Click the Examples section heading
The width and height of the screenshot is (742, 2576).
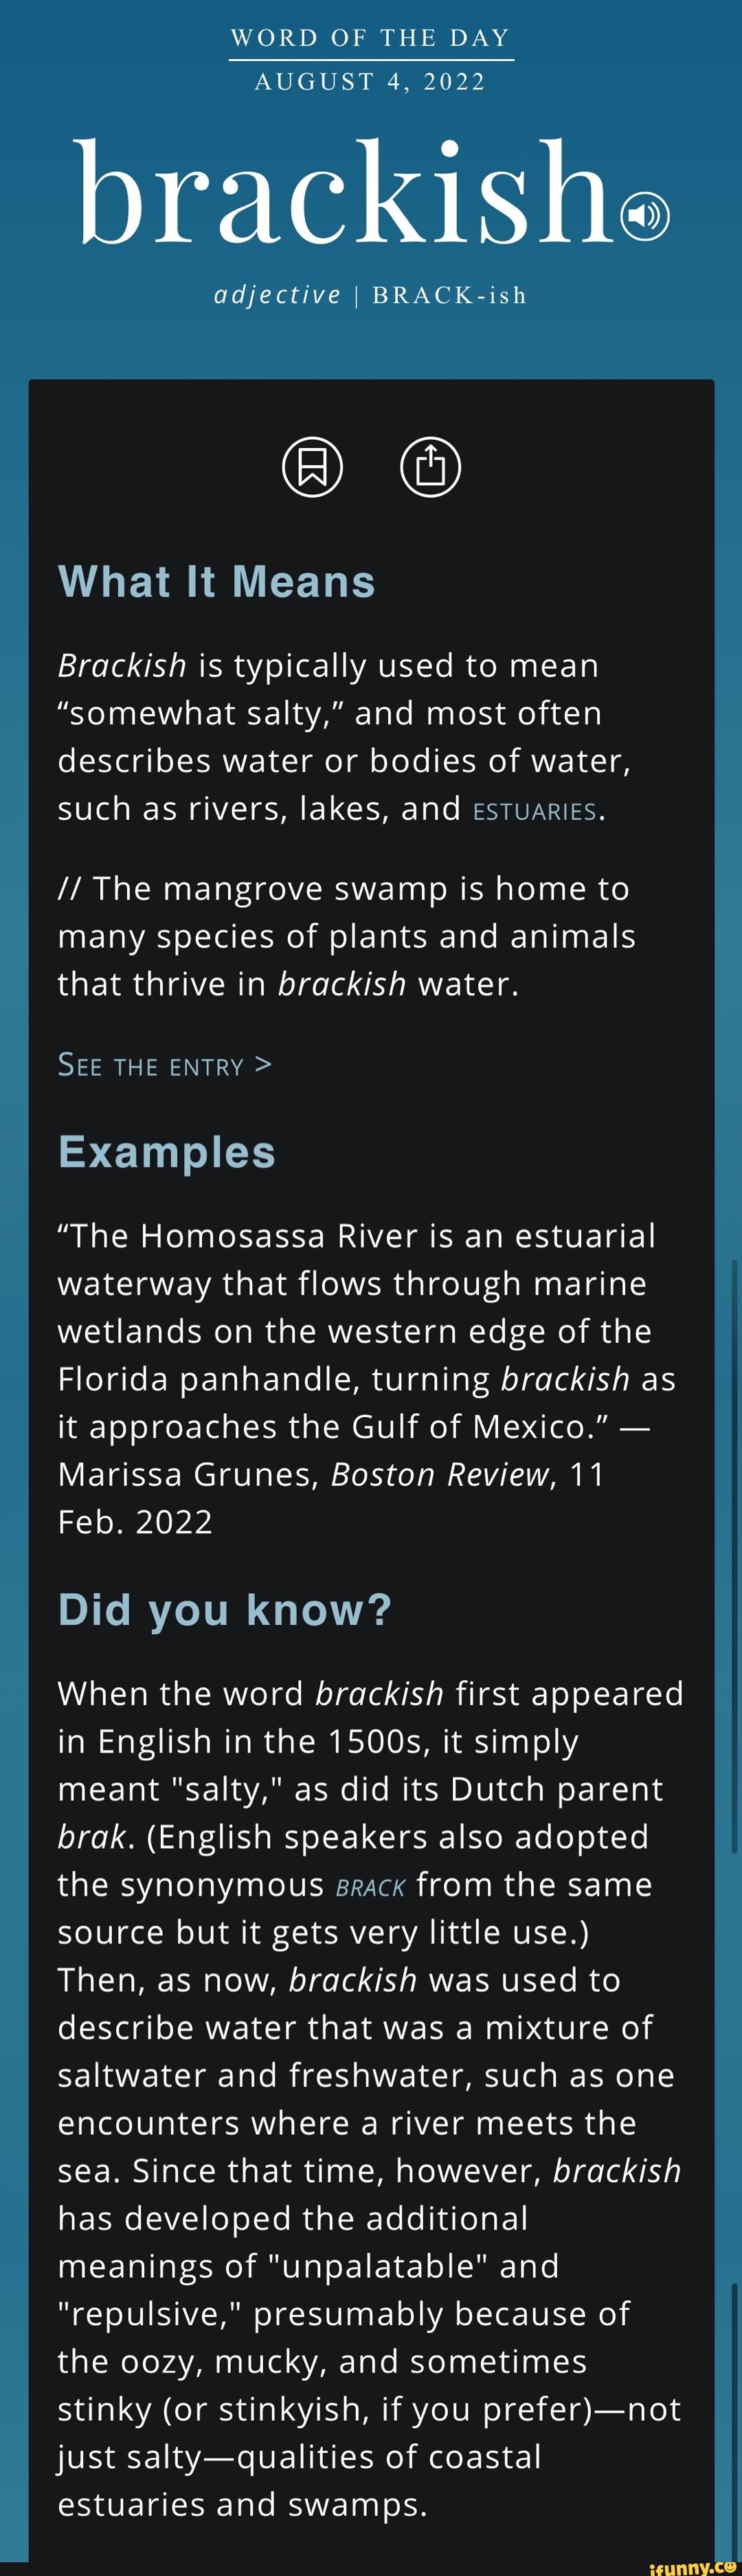pyautogui.click(x=167, y=1152)
